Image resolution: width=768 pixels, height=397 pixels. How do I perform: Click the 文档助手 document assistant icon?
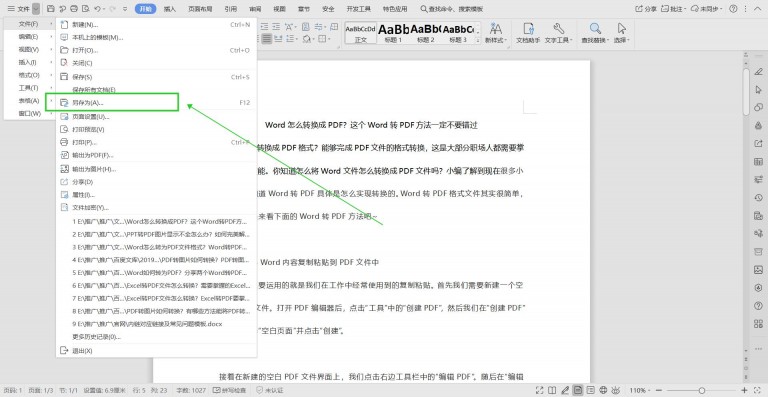pyautogui.click(x=528, y=33)
